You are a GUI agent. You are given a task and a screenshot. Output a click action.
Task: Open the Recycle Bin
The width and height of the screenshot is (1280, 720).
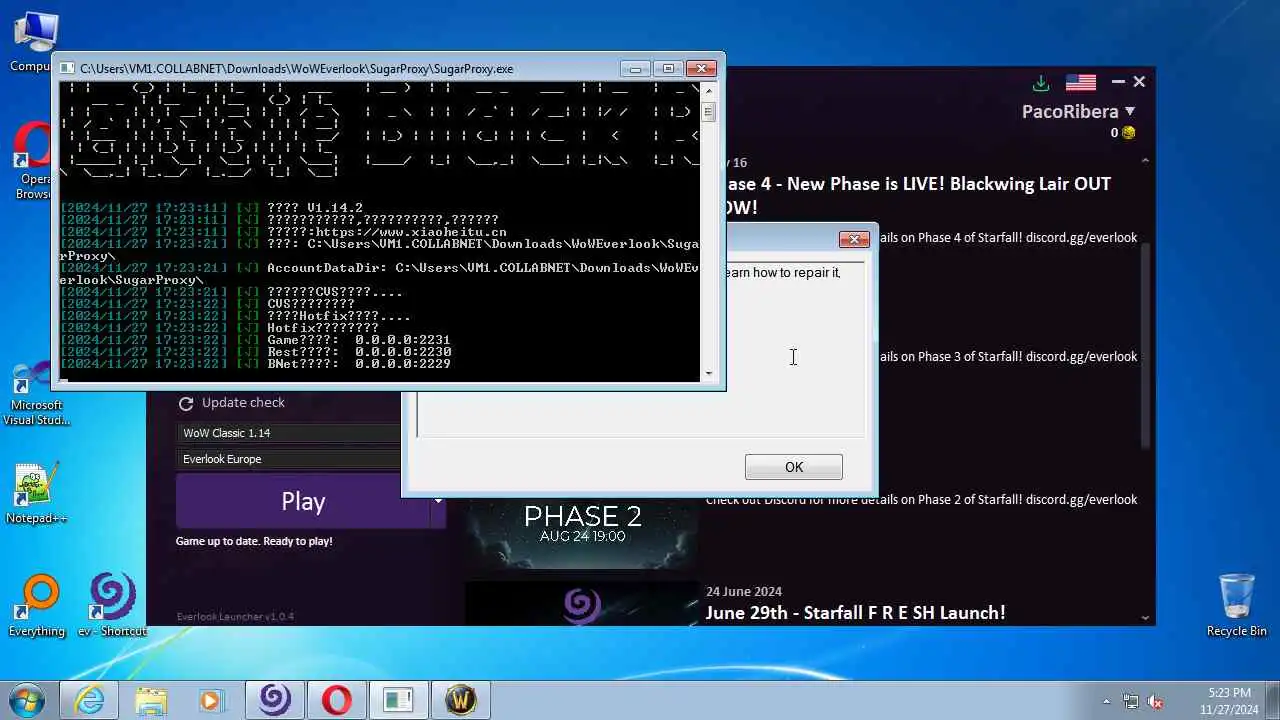(x=1236, y=605)
